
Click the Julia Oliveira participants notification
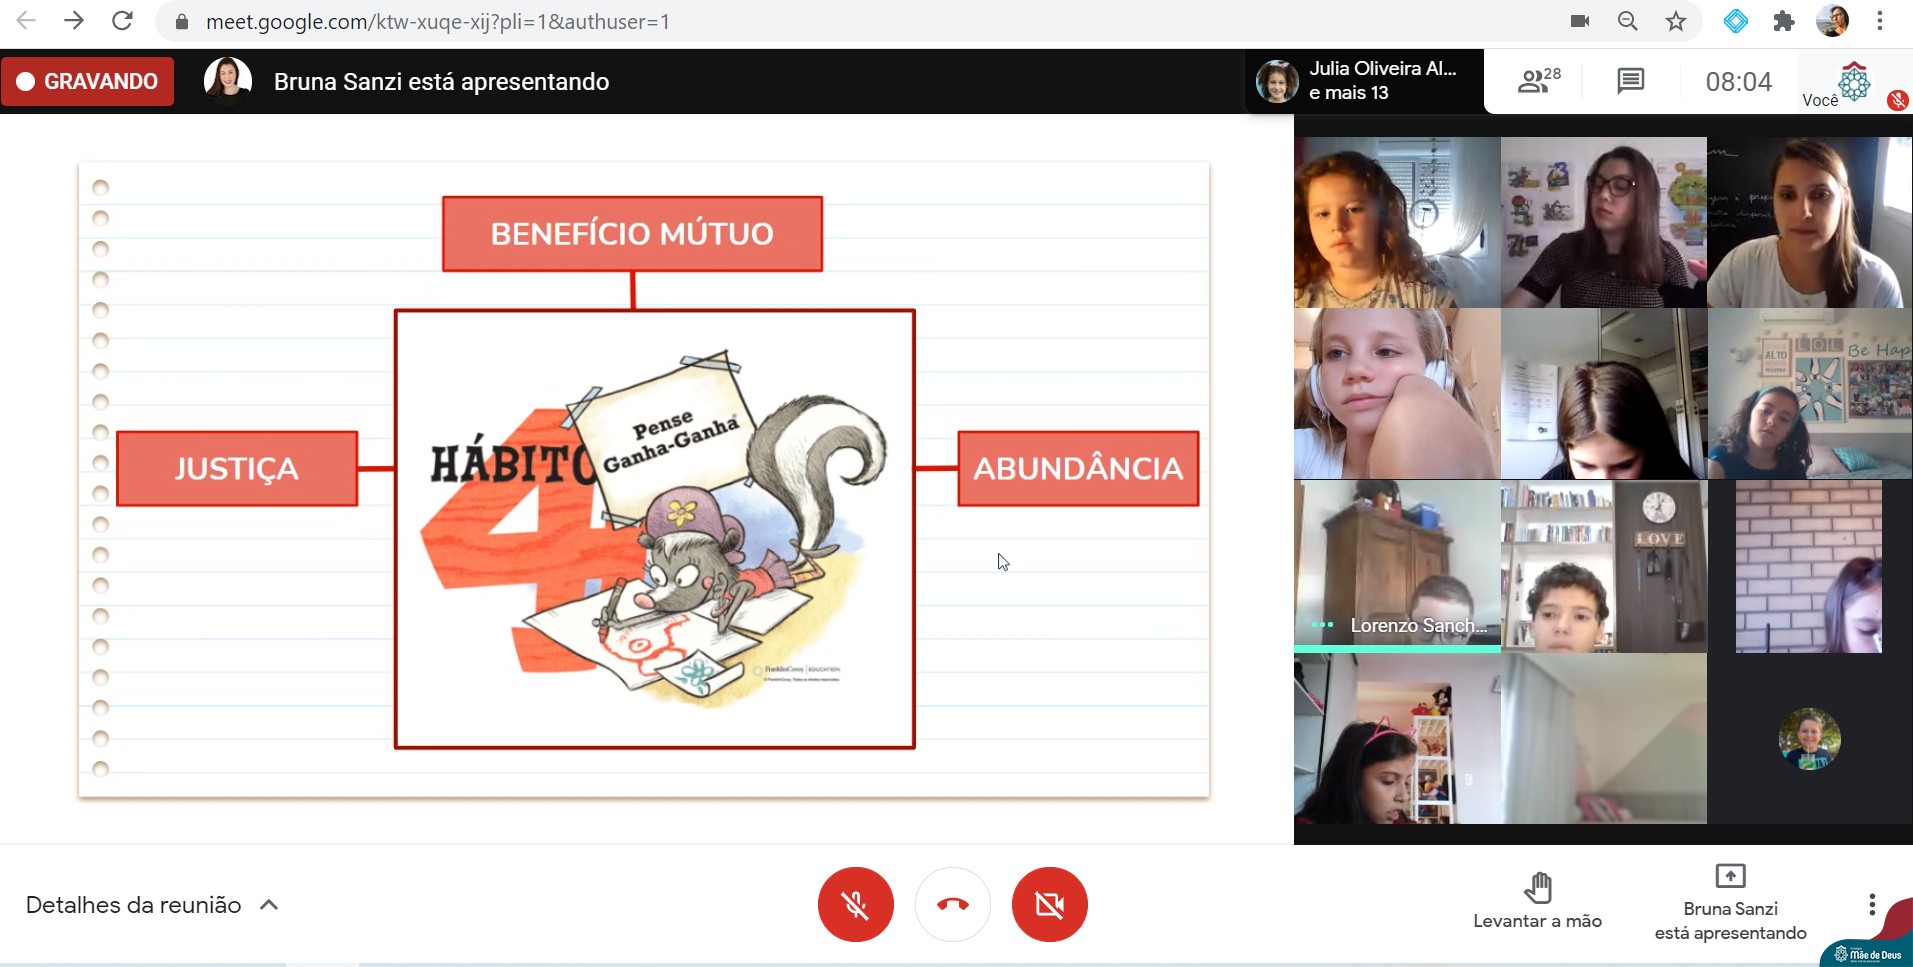click(1364, 81)
